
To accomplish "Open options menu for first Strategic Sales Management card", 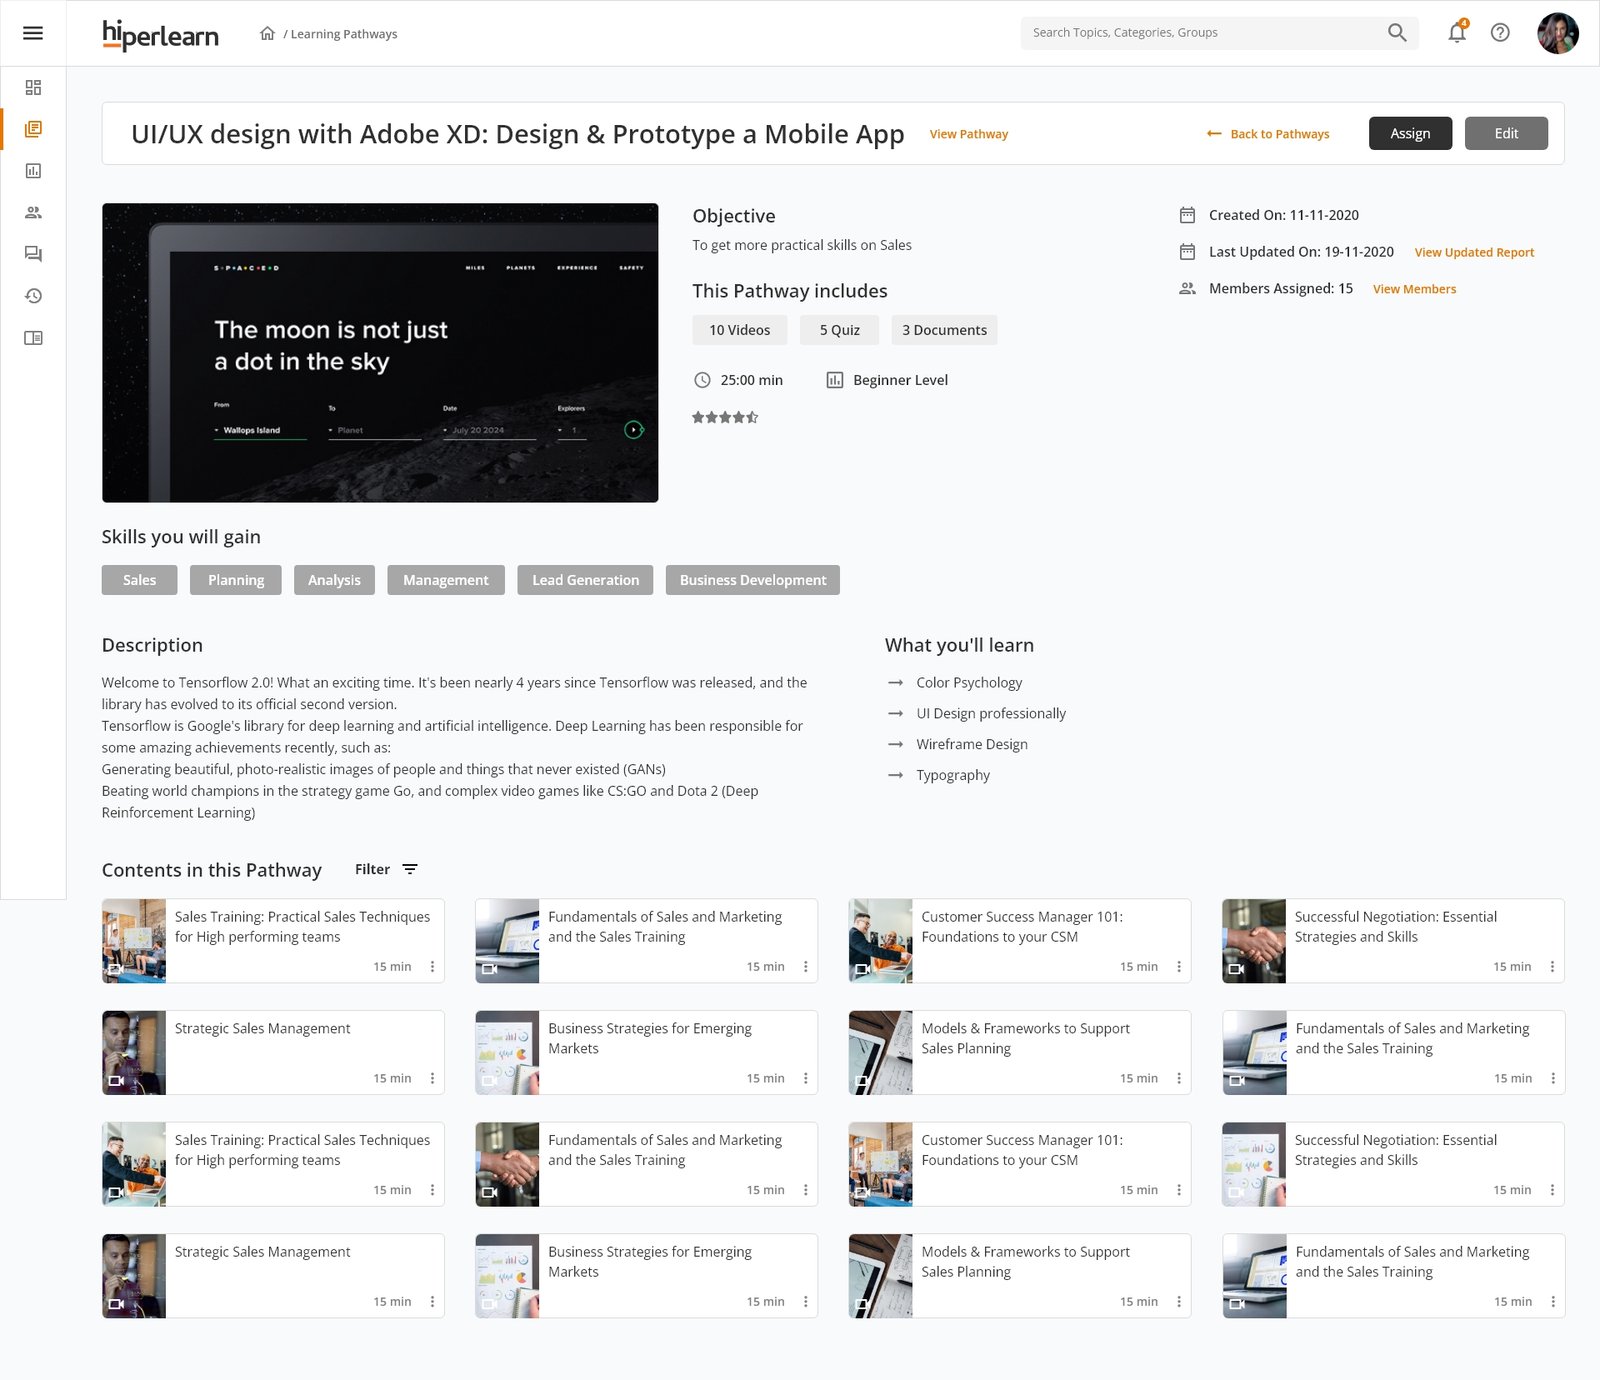I will [x=432, y=1078].
